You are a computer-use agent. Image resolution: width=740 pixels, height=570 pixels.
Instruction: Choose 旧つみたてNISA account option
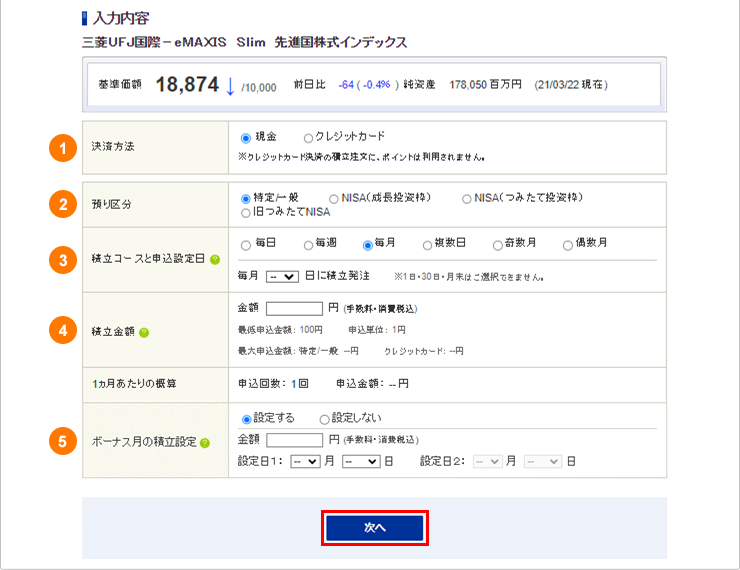(246, 212)
